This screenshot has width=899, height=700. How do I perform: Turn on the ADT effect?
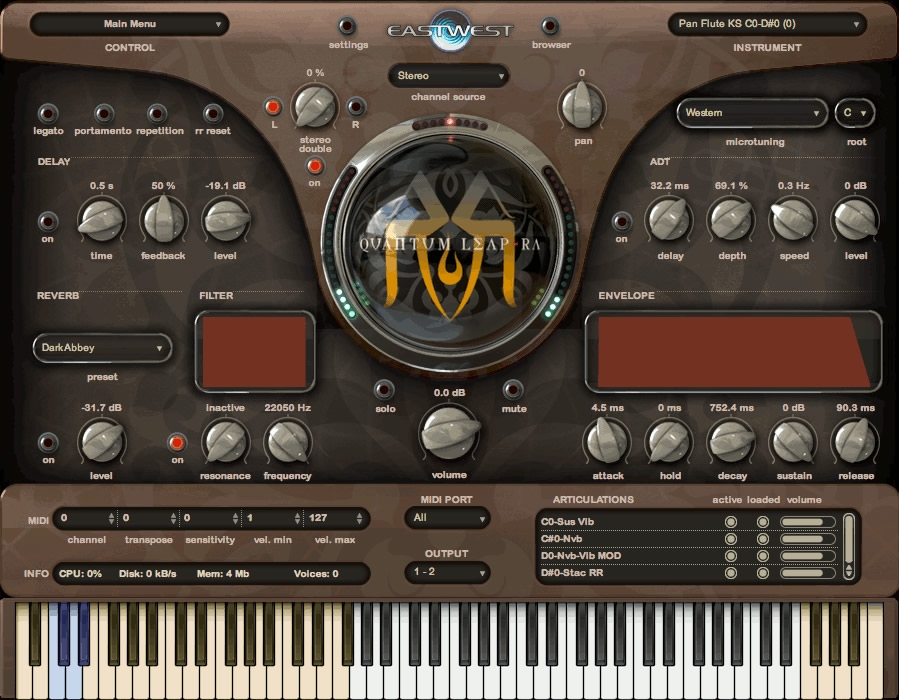coord(622,221)
